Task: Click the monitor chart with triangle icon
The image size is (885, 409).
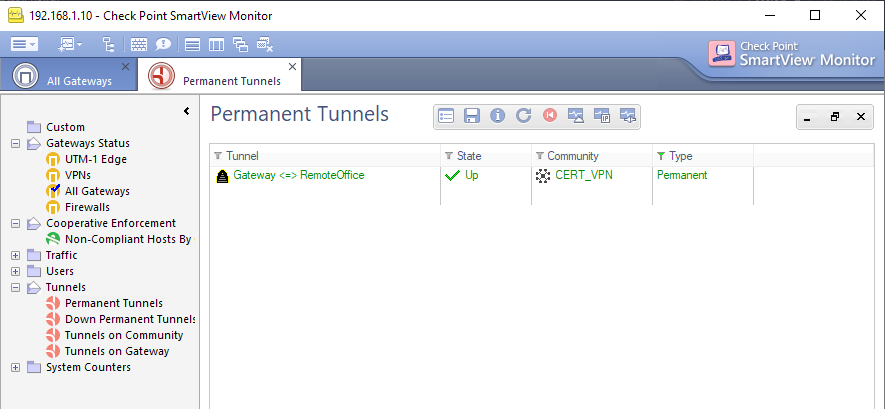Action: pos(576,116)
